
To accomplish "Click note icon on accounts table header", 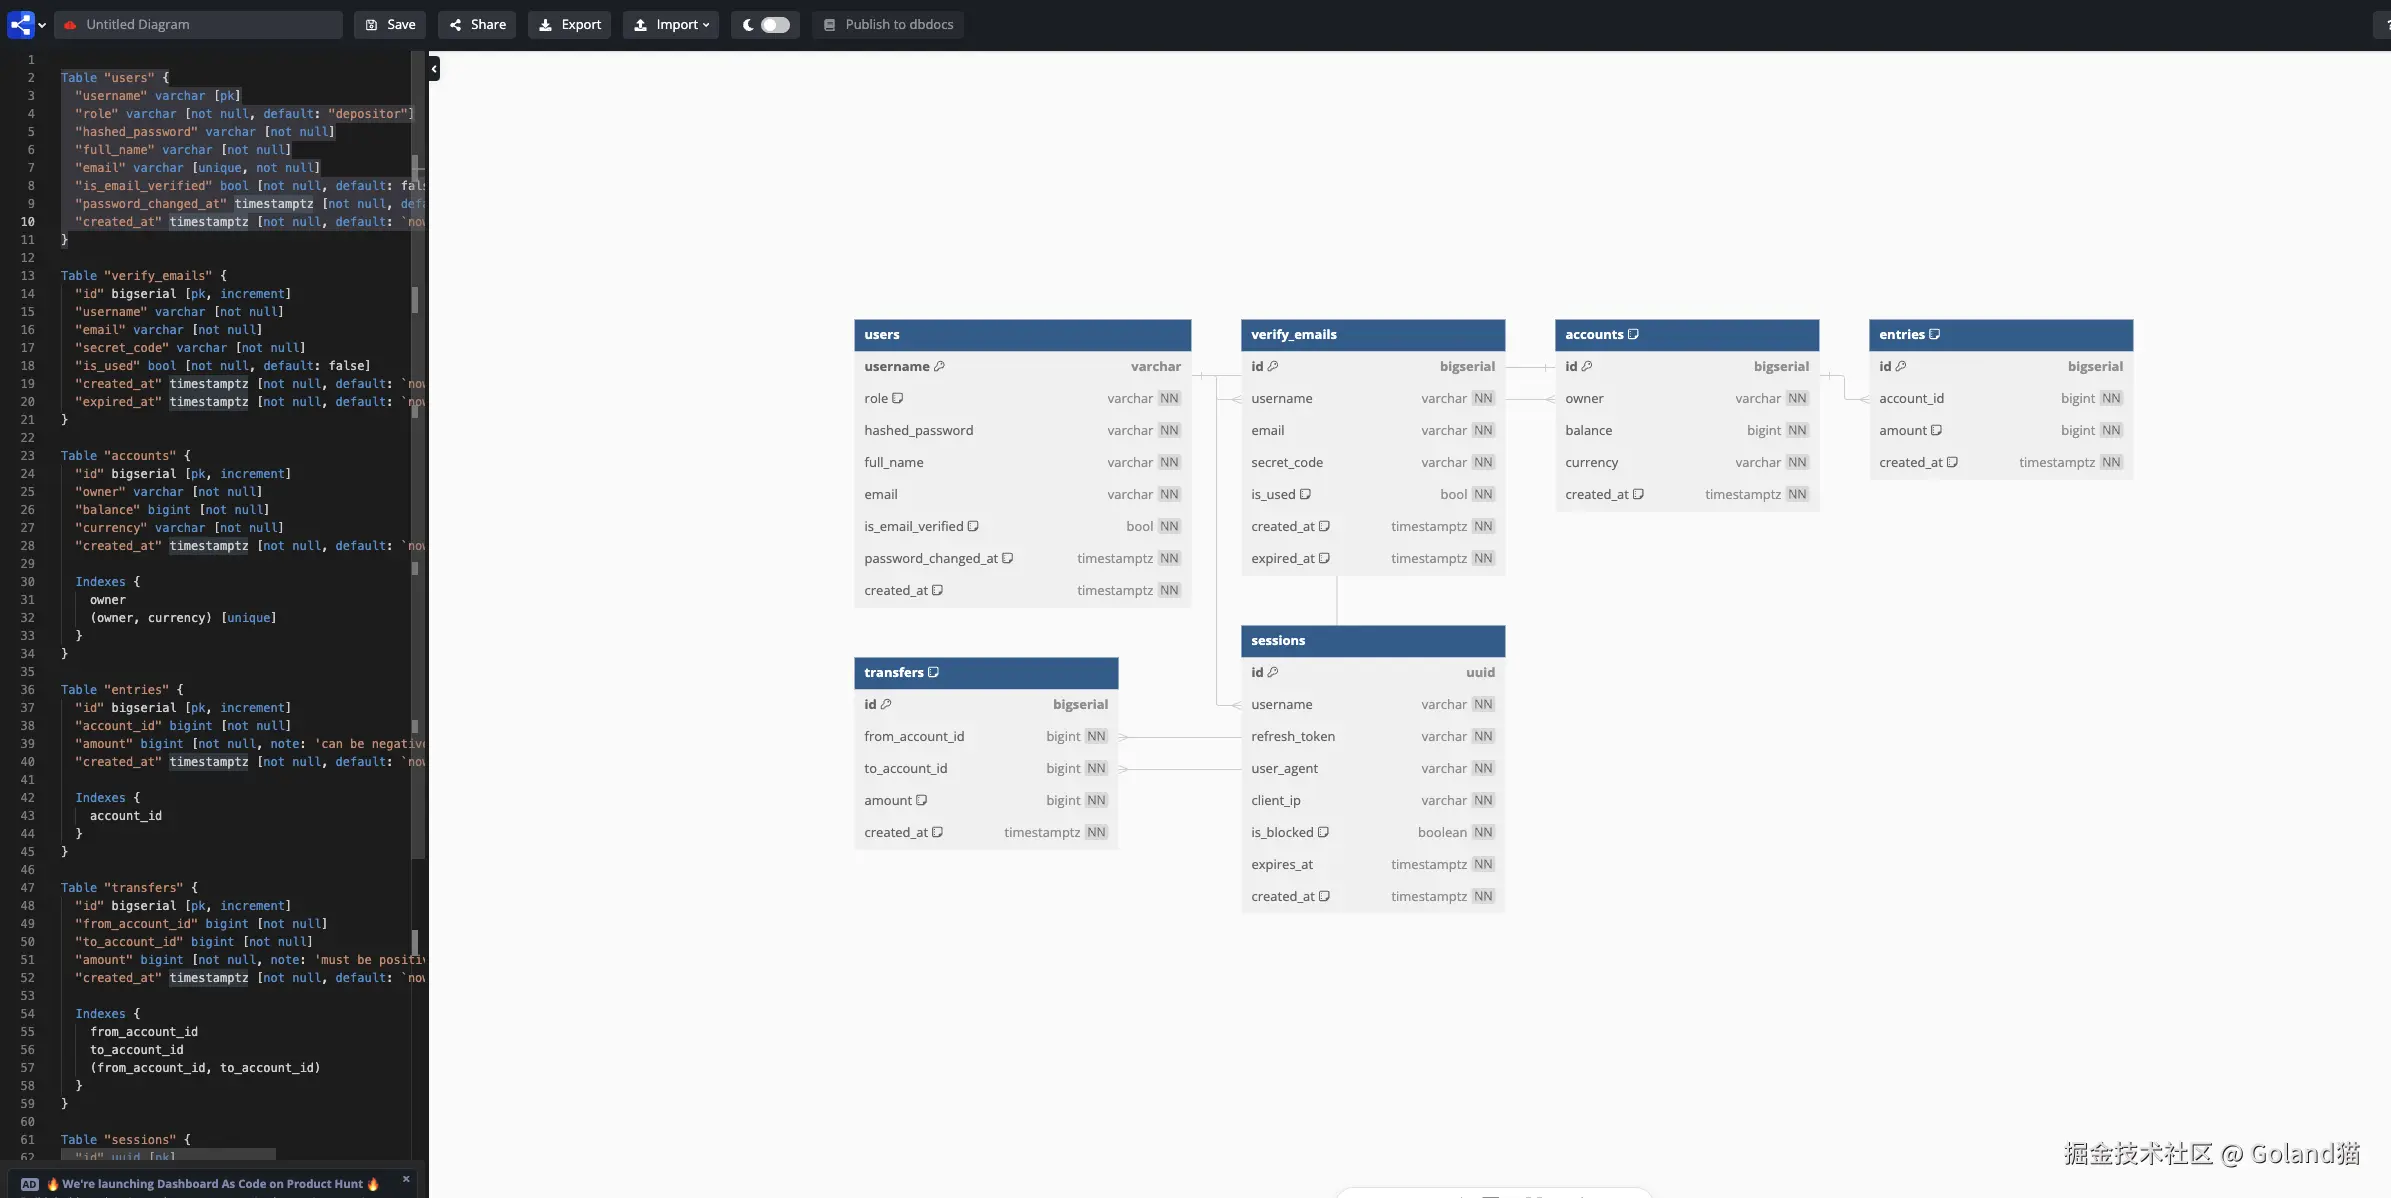I will pos(1633,334).
